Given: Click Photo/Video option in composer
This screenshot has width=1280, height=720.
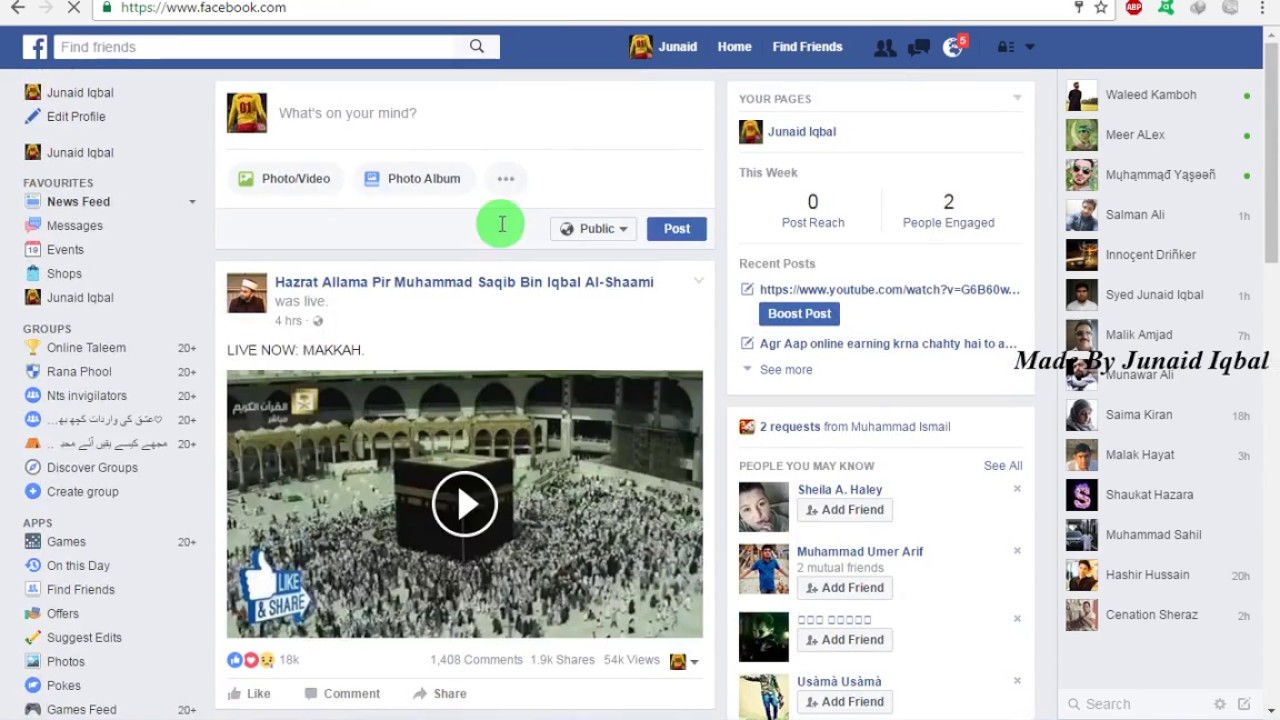Looking at the screenshot, I should pyautogui.click(x=285, y=179).
